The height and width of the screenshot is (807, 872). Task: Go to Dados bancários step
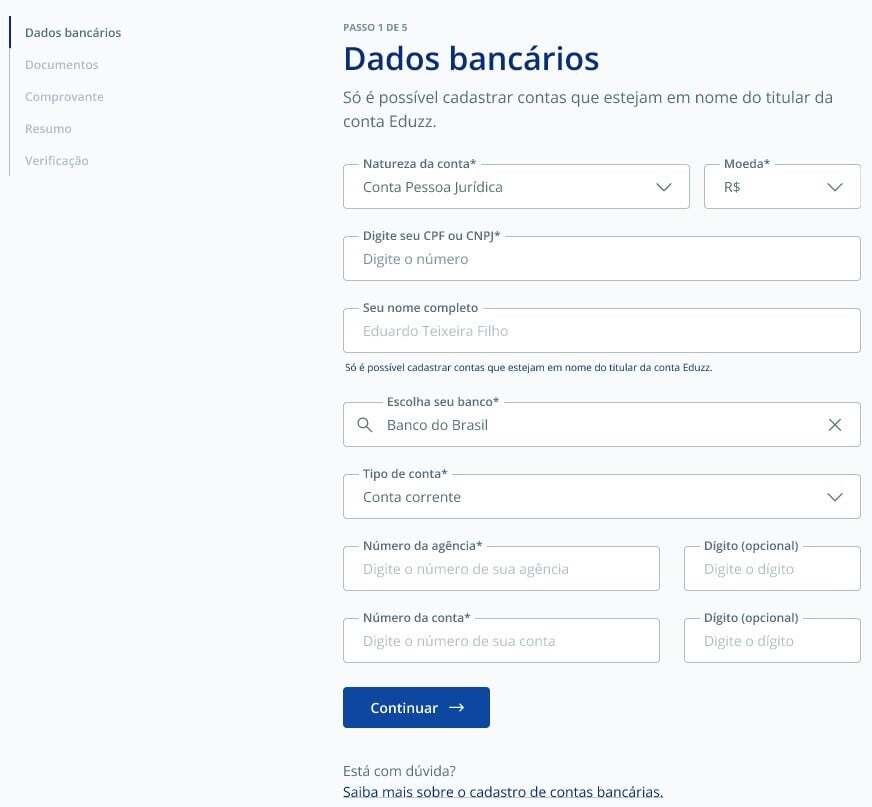point(73,33)
